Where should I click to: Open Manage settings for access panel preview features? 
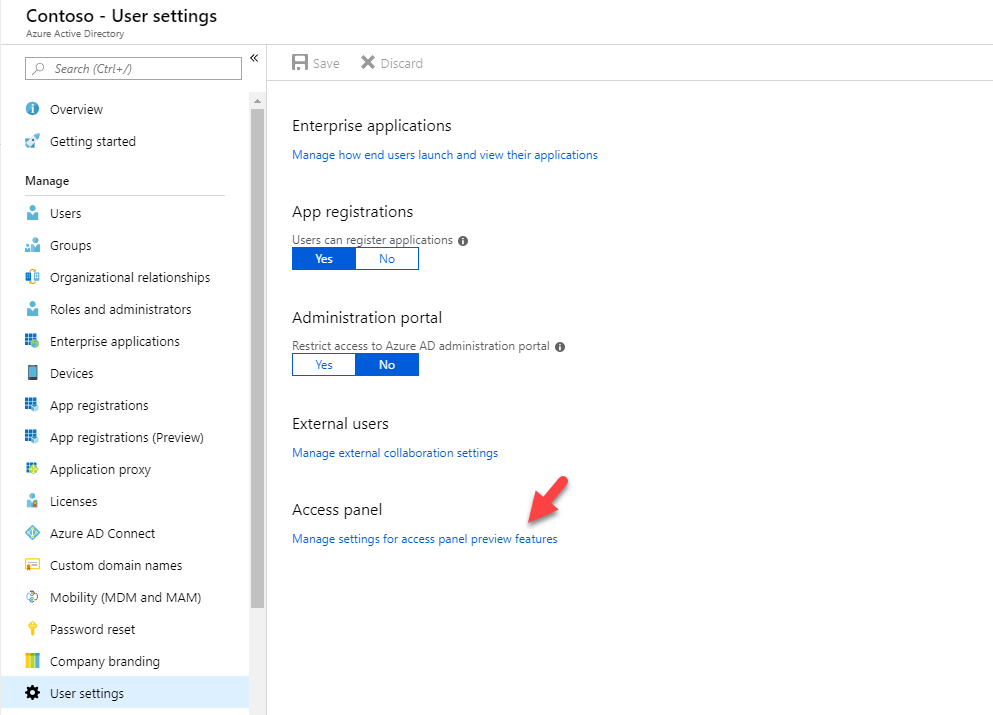(425, 539)
